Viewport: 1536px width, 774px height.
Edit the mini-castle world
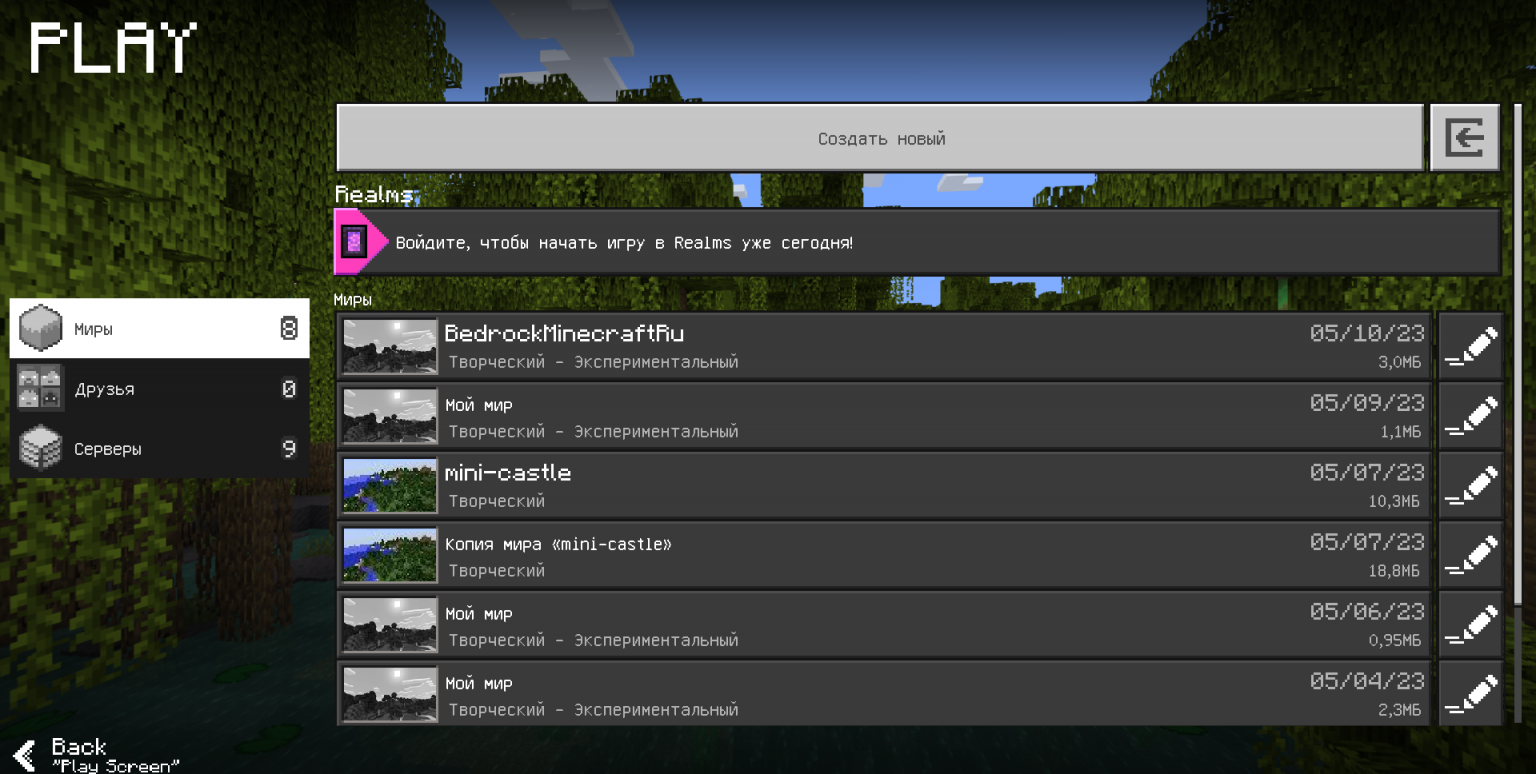[1471, 485]
